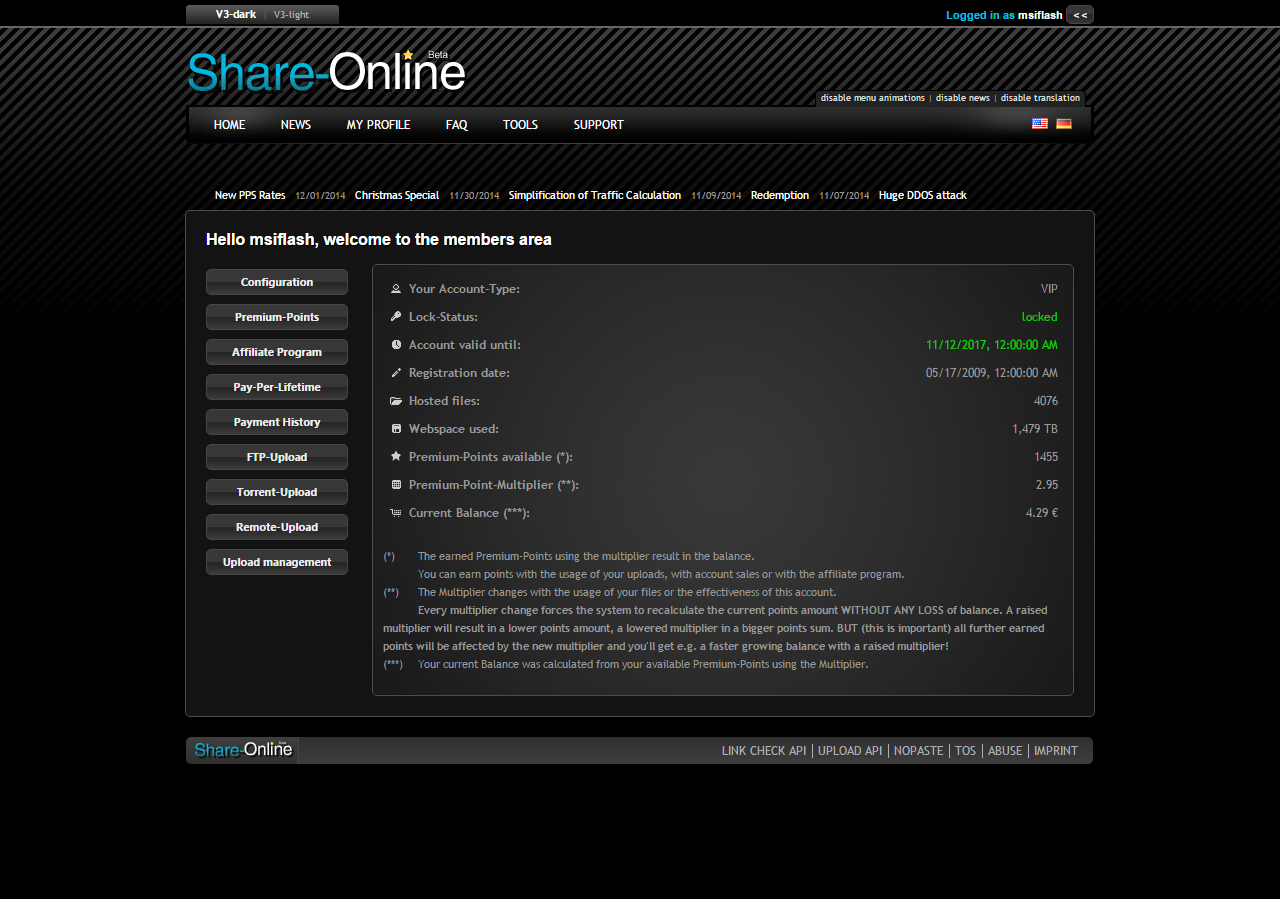This screenshot has height=899, width=1280.
Task: Click the Lock-Status key icon
Action: [396, 317]
